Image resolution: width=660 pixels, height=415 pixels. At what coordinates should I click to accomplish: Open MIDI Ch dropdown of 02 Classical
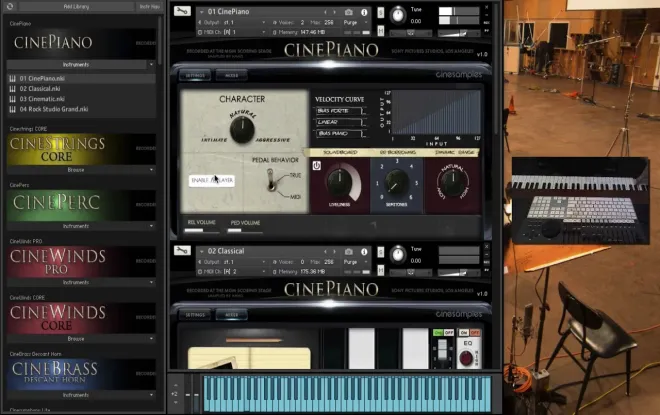coord(232,271)
